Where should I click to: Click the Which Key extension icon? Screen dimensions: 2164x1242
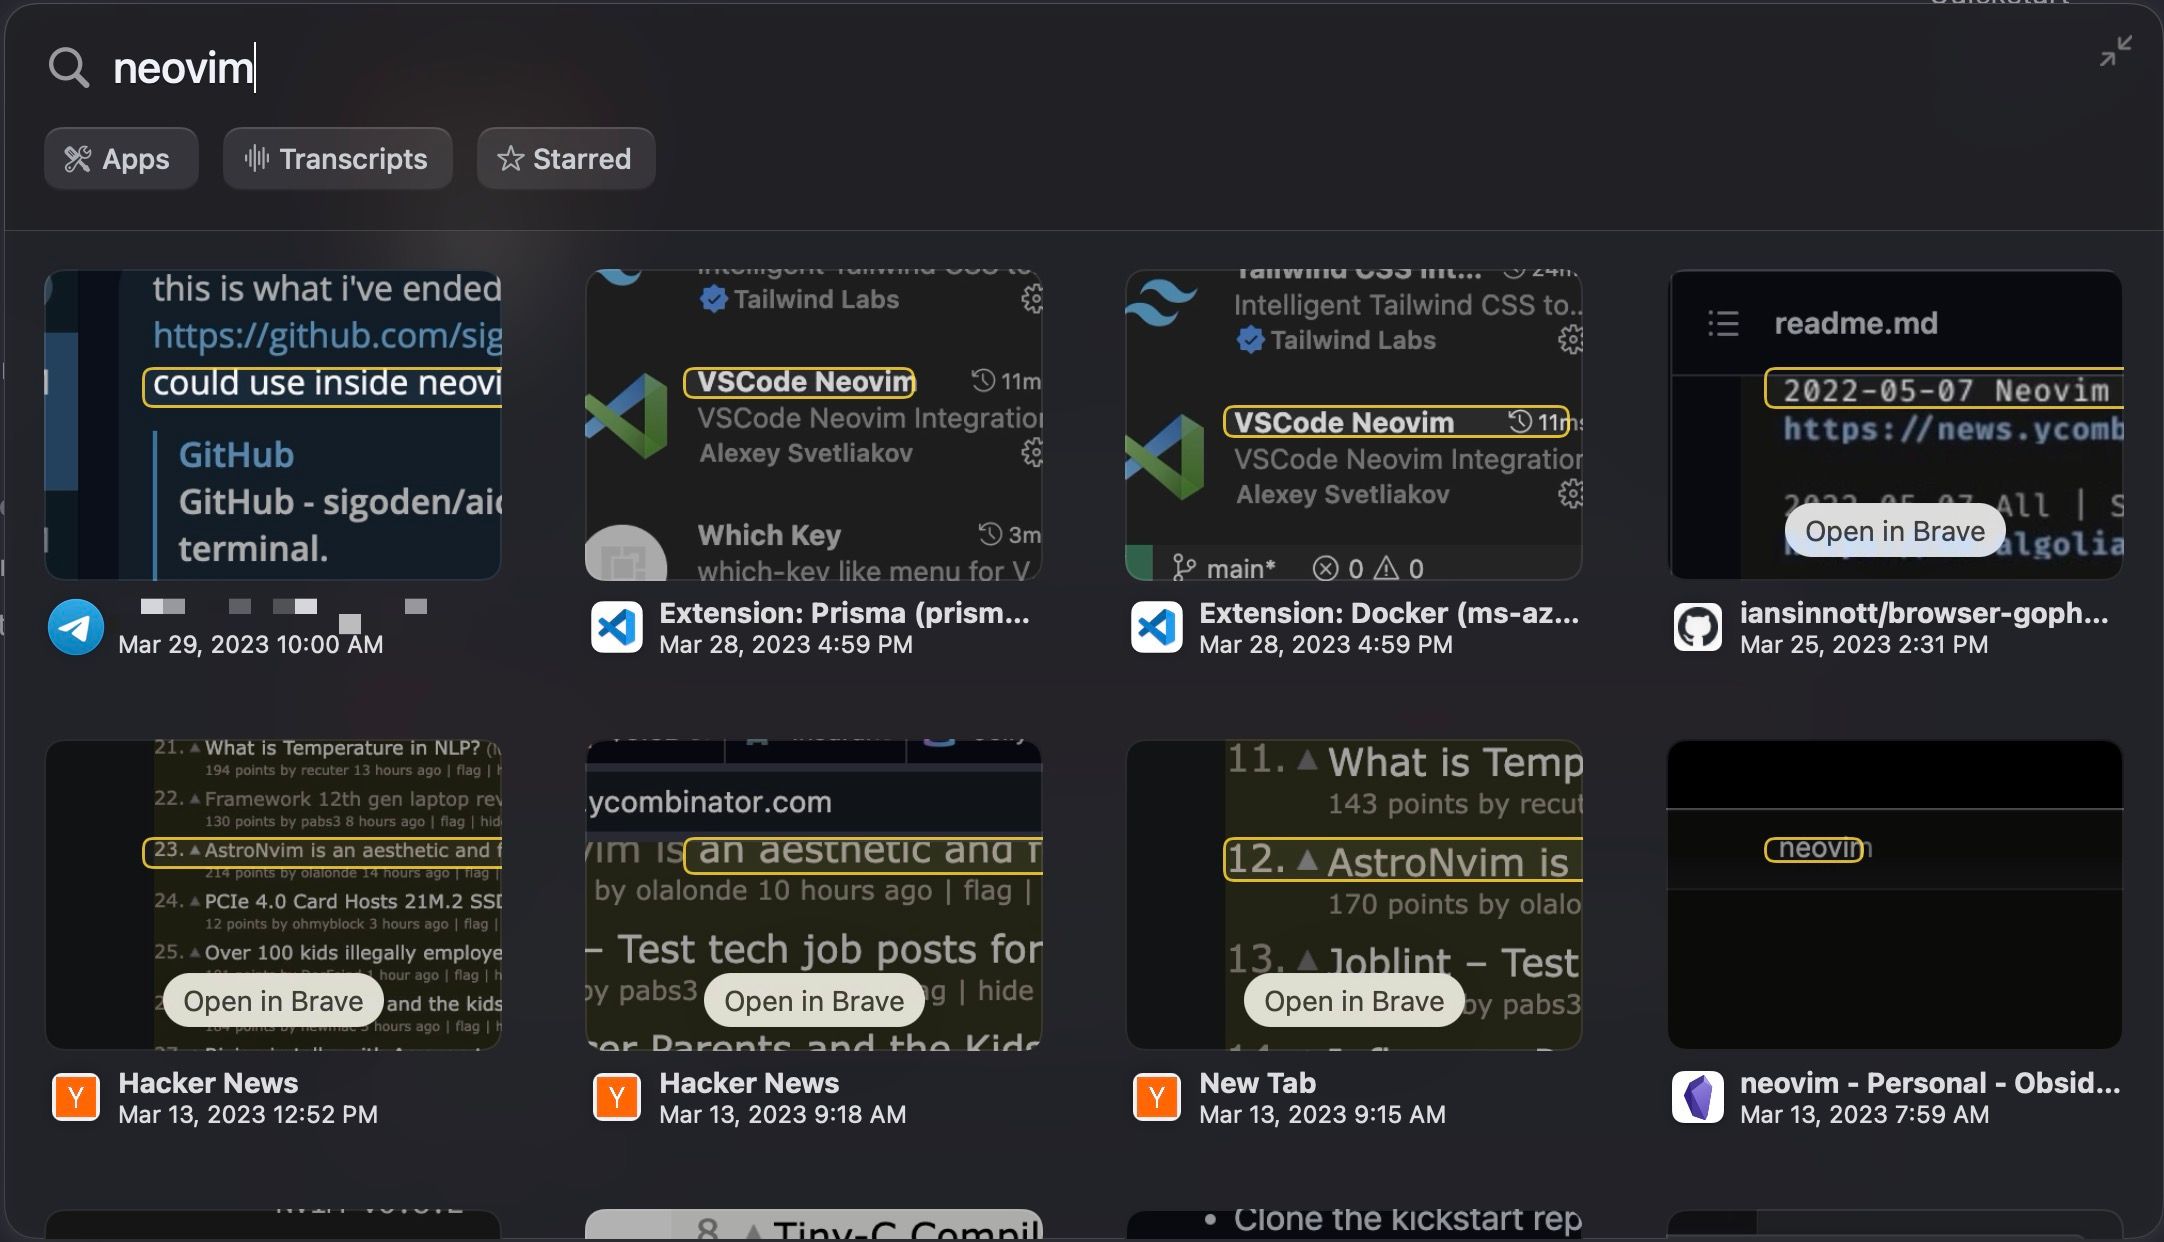(x=625, y=553)
